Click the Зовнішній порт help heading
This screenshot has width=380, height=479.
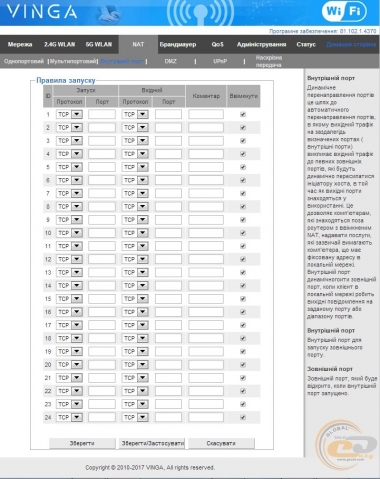(x=330, y=369)
